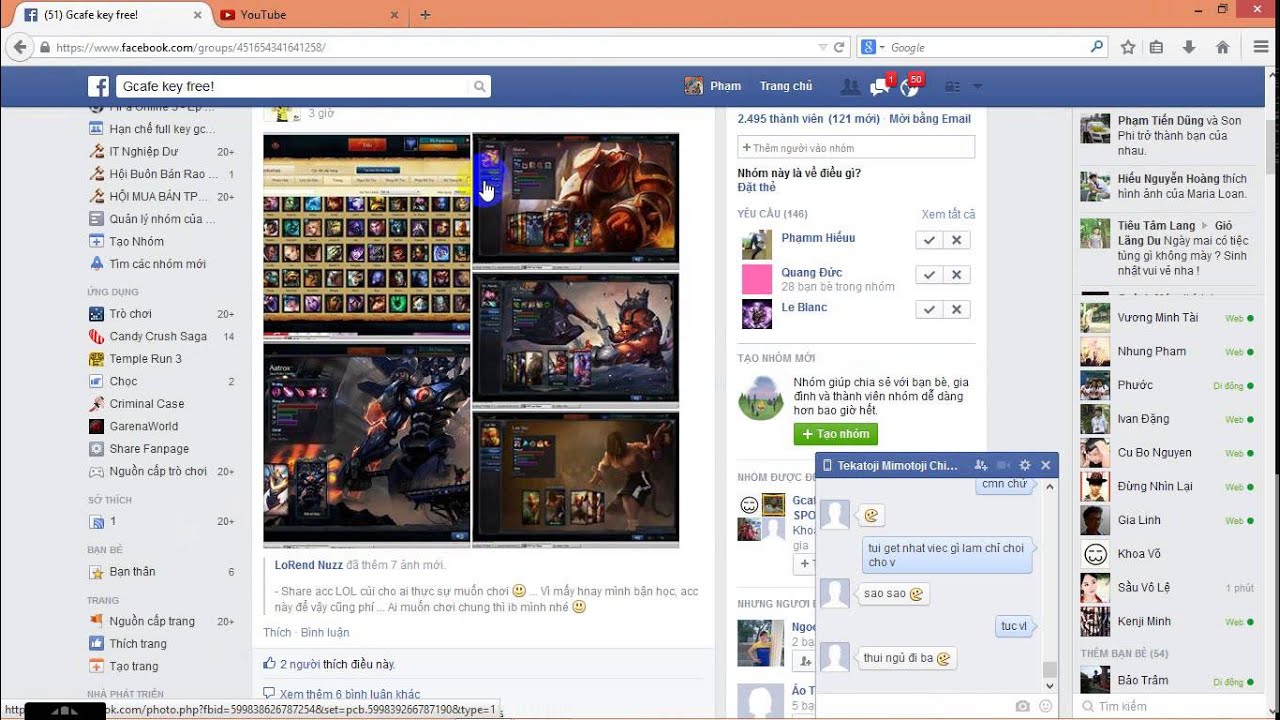Open the champion grid screenshot thumbnail
Screen dimensions: 1280x720
click(366, 236)
